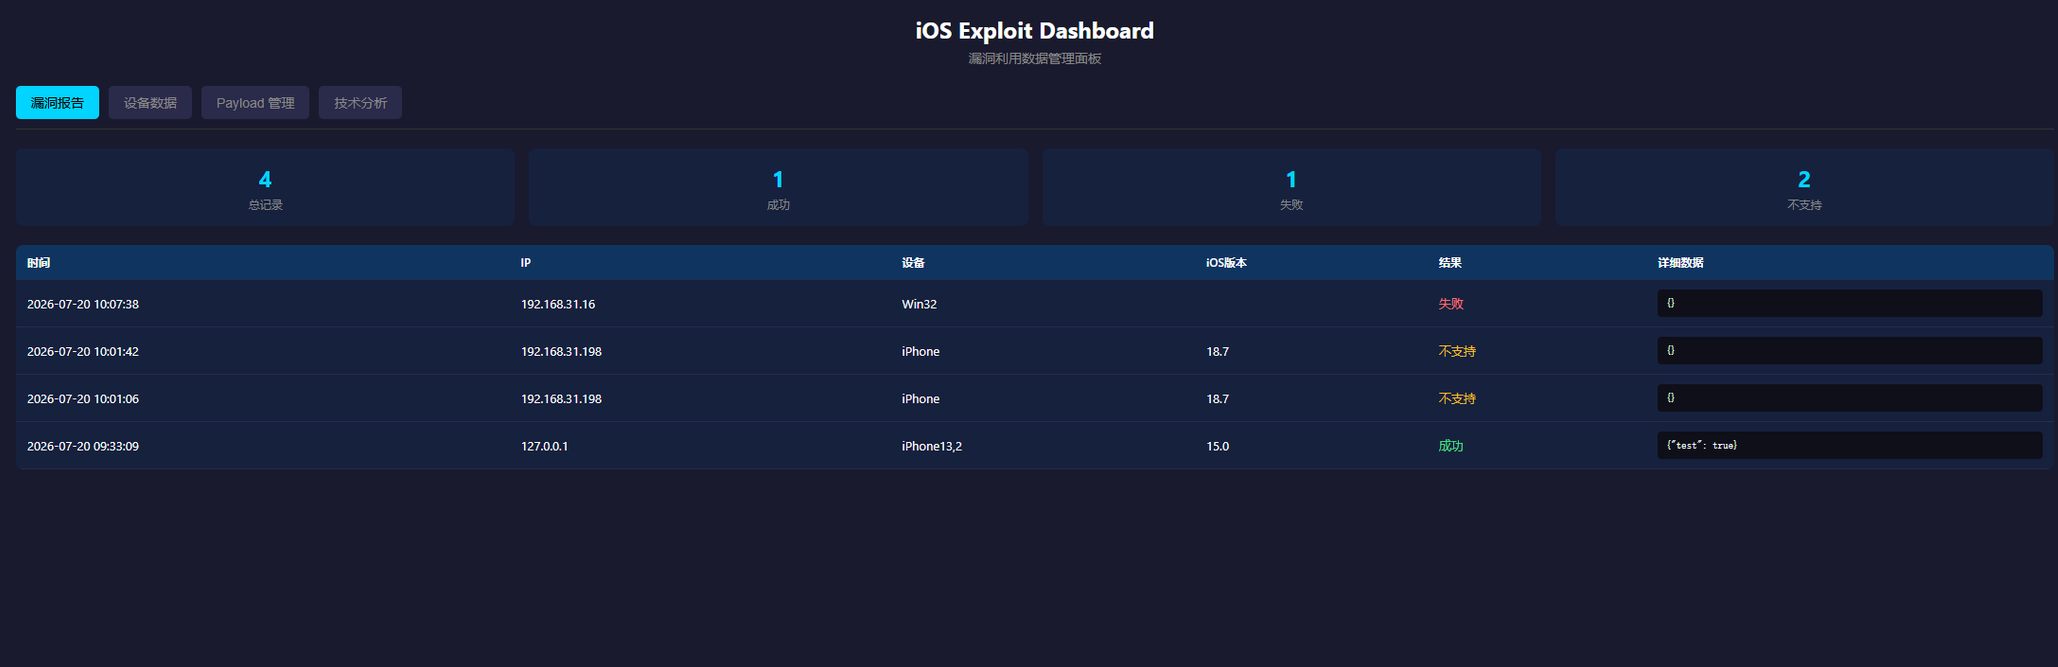Click the iOS version 15.0 cell
The height and width of the screenshot is (667, 2058).
pos(1217,446)
